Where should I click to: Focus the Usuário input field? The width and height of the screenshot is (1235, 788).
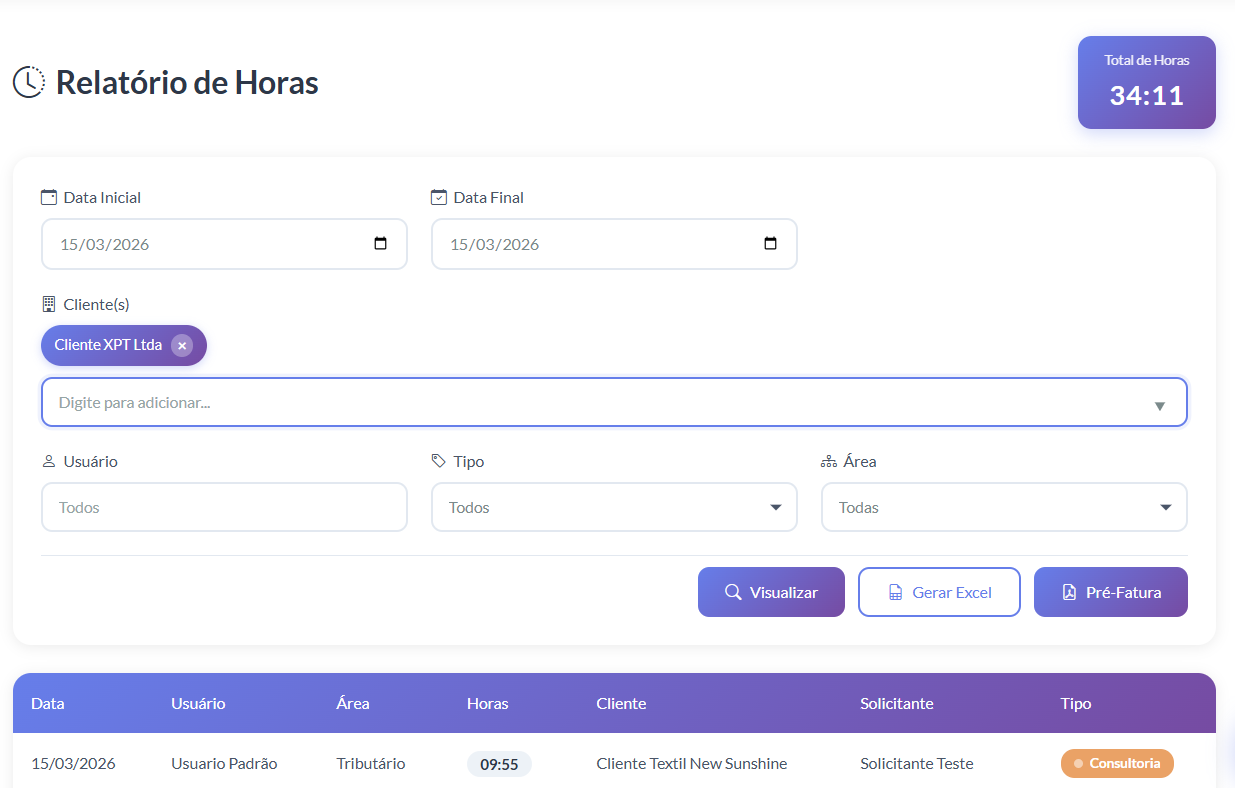pyautogui.click(x=224, y=507)
